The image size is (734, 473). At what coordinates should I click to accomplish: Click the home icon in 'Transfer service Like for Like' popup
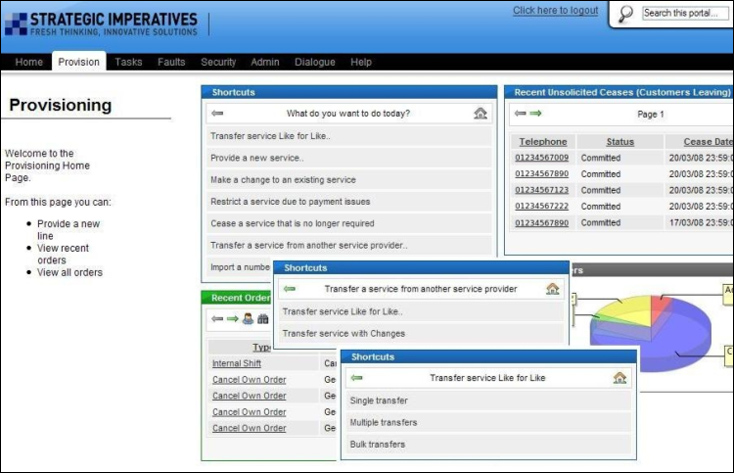click(620, 378)
